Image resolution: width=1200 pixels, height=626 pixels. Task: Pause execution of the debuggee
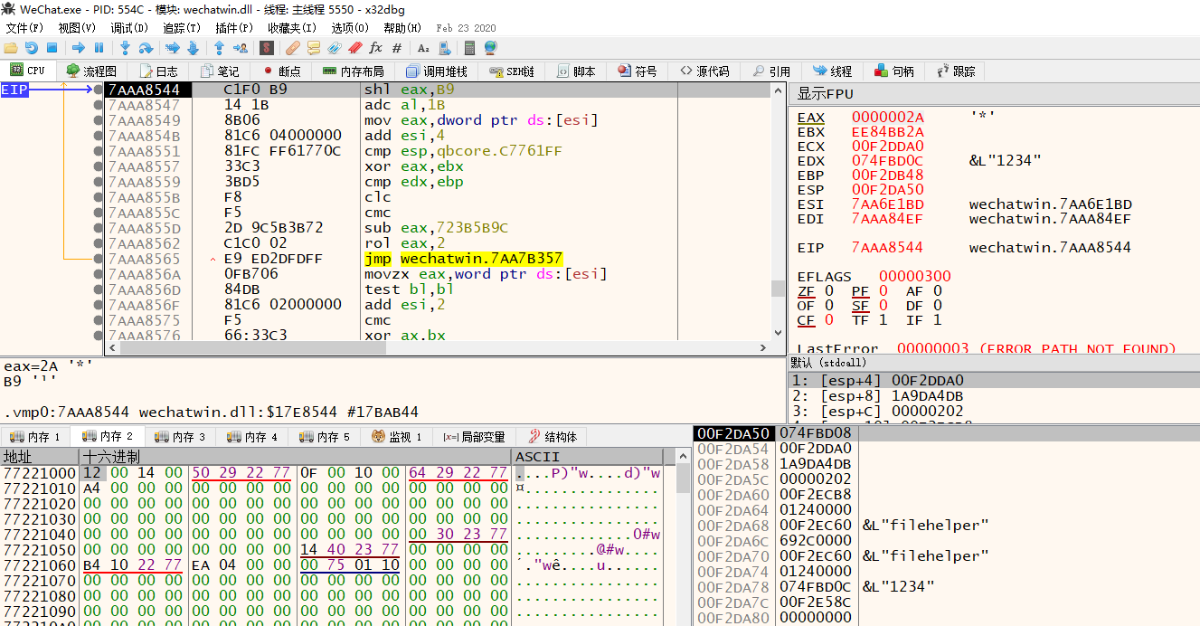[x=98, y=48]
